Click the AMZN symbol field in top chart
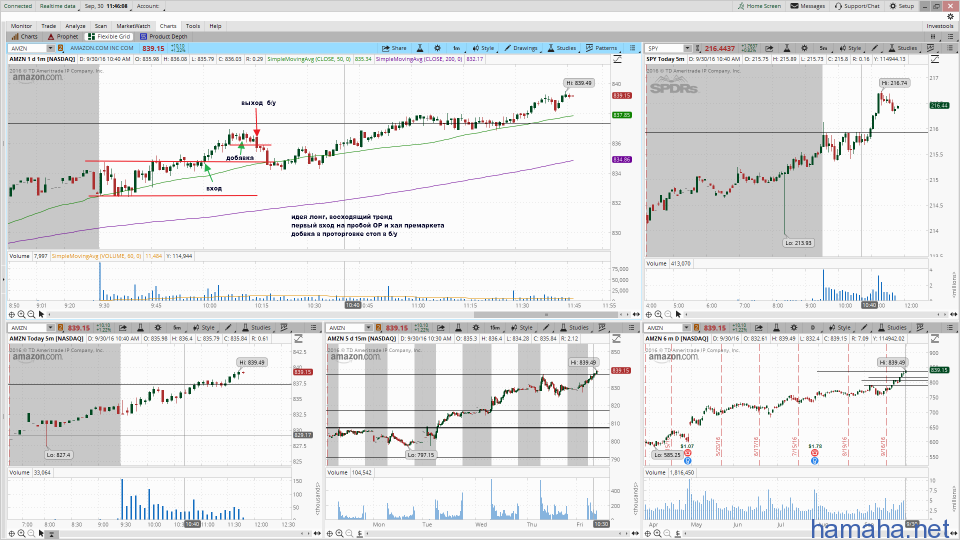This screenshot has height=540, width=960. pyautogui.click(x=27, y=48)
